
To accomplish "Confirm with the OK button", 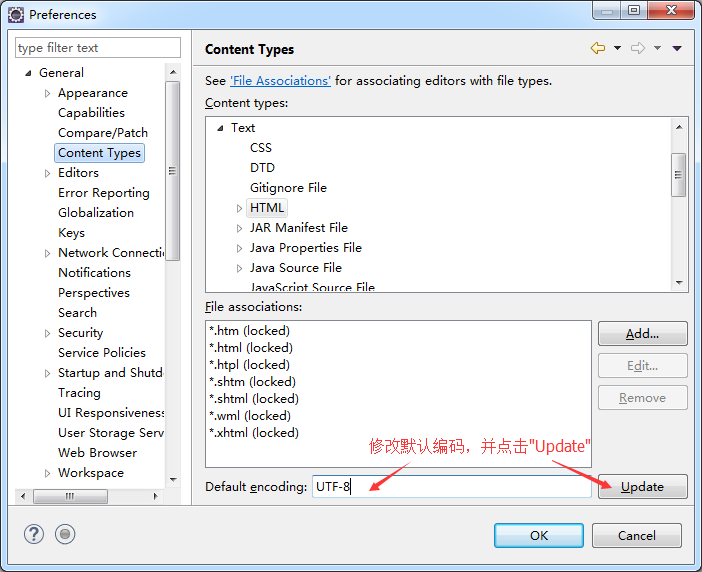I will coord(539,535).
